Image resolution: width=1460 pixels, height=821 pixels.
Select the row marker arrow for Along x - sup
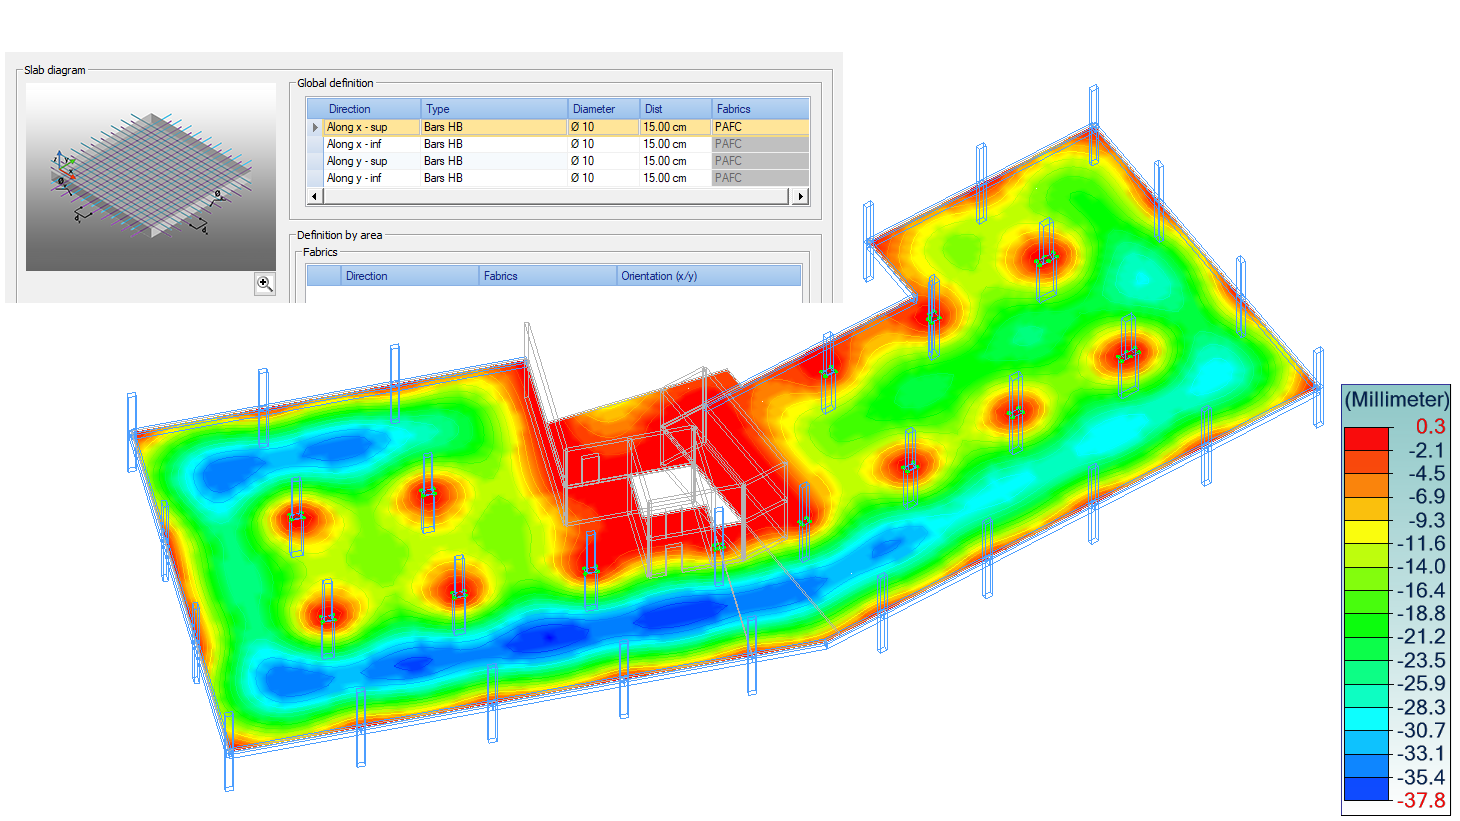click(315, 127)
